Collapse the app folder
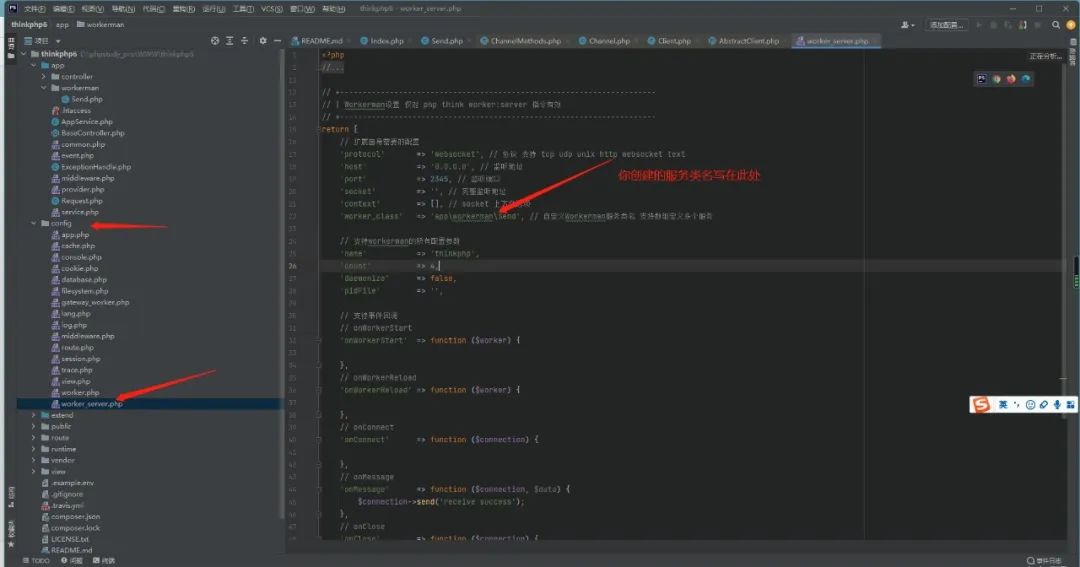Screen dimensions: 1080x567 coord(34,65)
